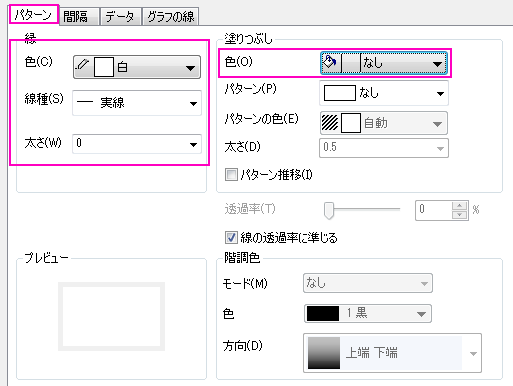Click the empty pattern preview swatch

340,93
